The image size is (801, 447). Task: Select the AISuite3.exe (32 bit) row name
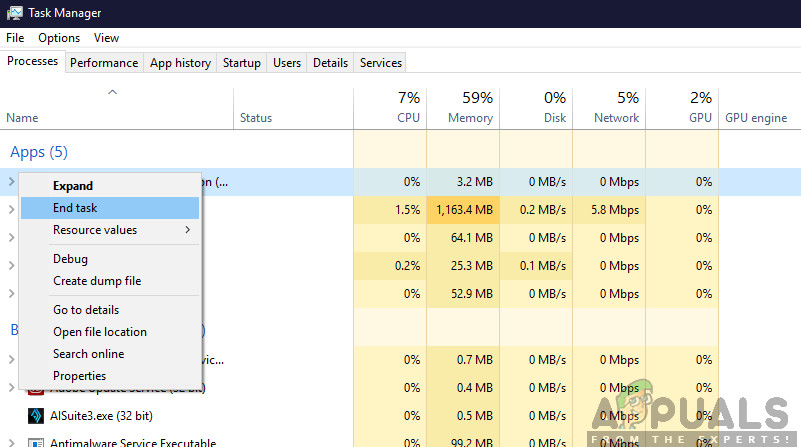tap(101, 416)
